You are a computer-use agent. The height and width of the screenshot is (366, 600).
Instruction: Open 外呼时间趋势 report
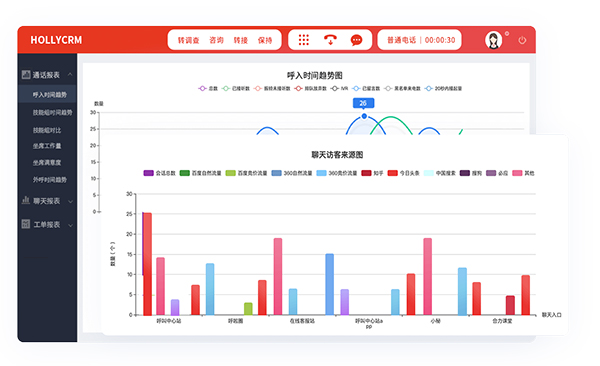(49, 179)
